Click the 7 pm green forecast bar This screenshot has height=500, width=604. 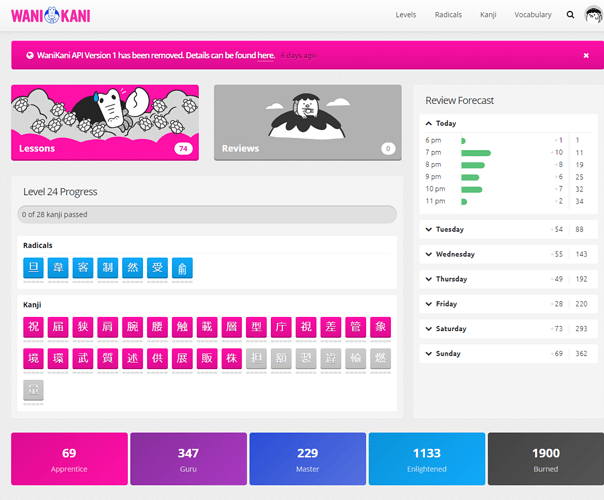pos(476,153)
